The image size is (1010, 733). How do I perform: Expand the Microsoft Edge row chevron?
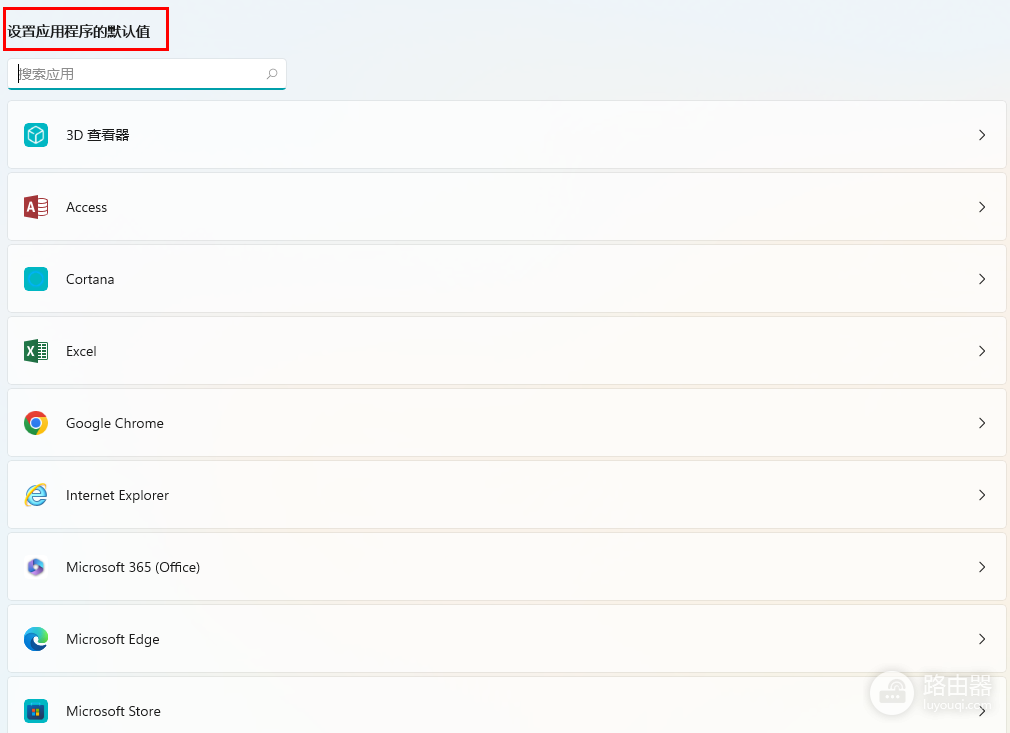click(982, 639)
